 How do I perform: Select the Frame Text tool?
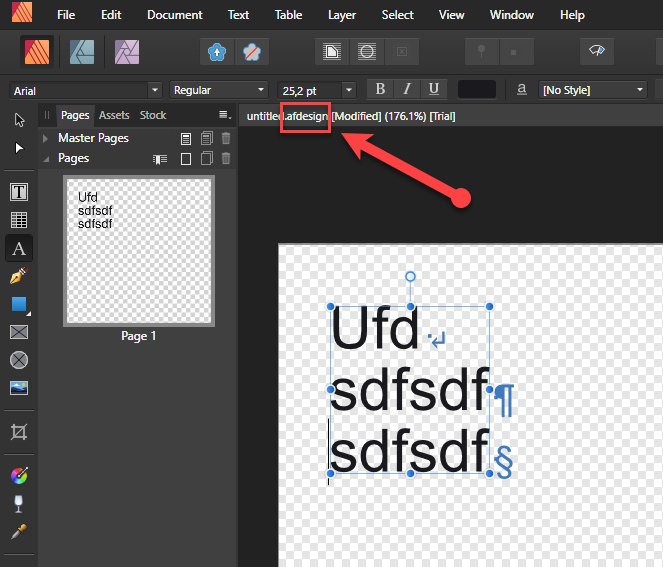click(19, 192)
